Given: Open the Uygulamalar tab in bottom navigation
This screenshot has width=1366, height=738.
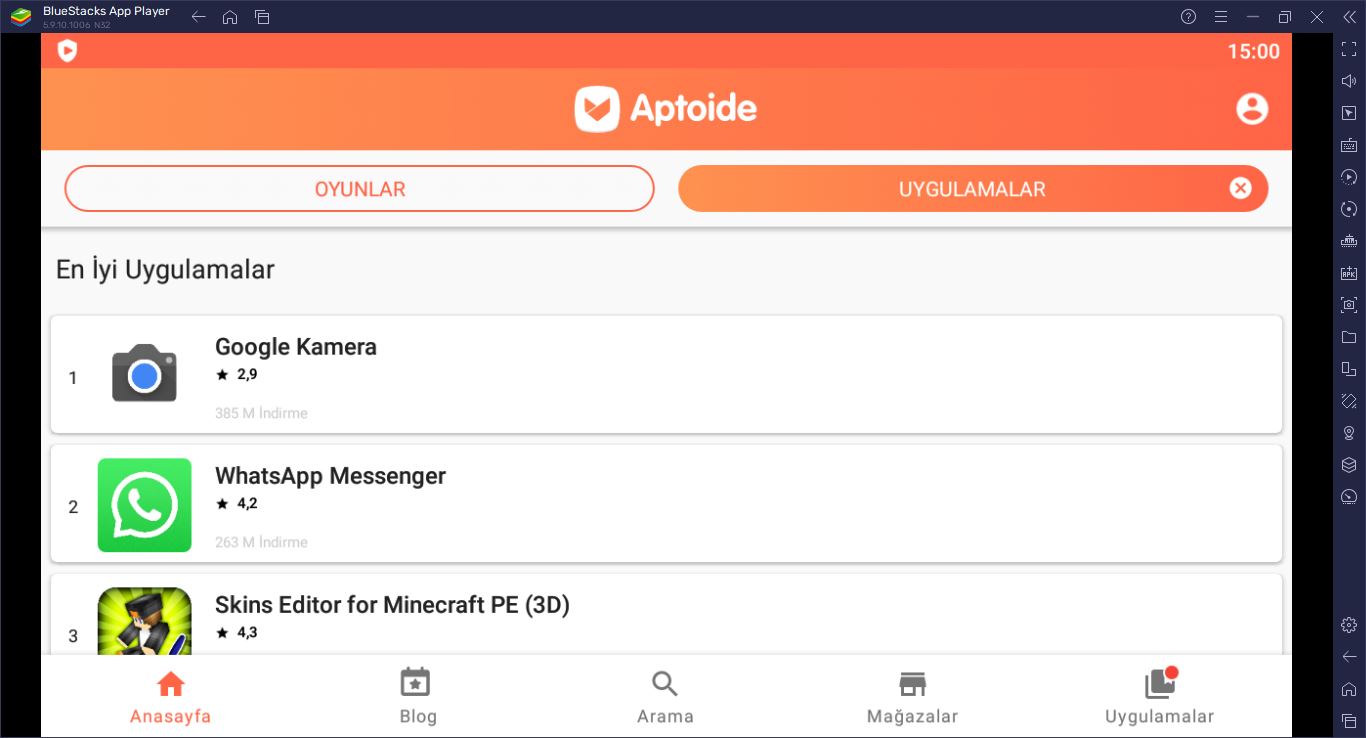Looking at the screenshot, I should click(1160, 697).
